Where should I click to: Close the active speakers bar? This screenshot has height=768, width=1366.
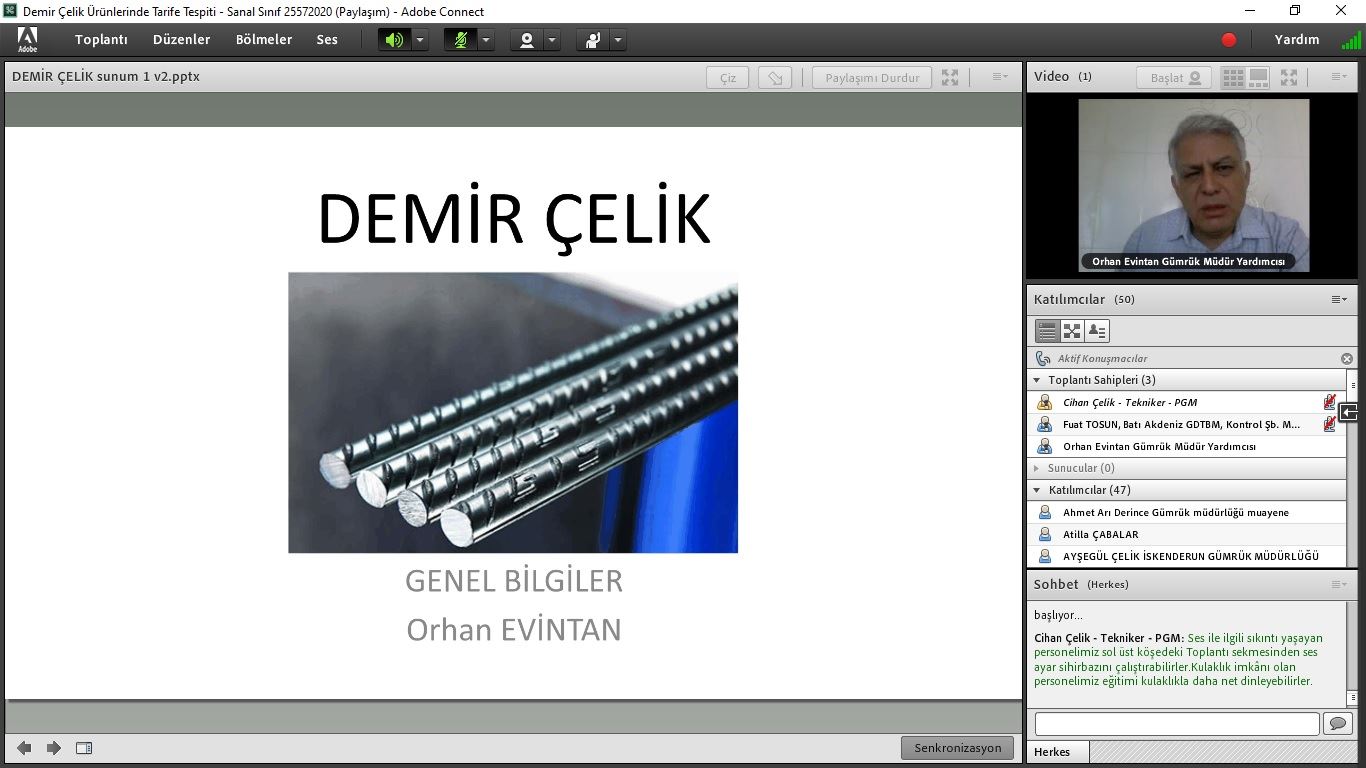[1346, 358]
